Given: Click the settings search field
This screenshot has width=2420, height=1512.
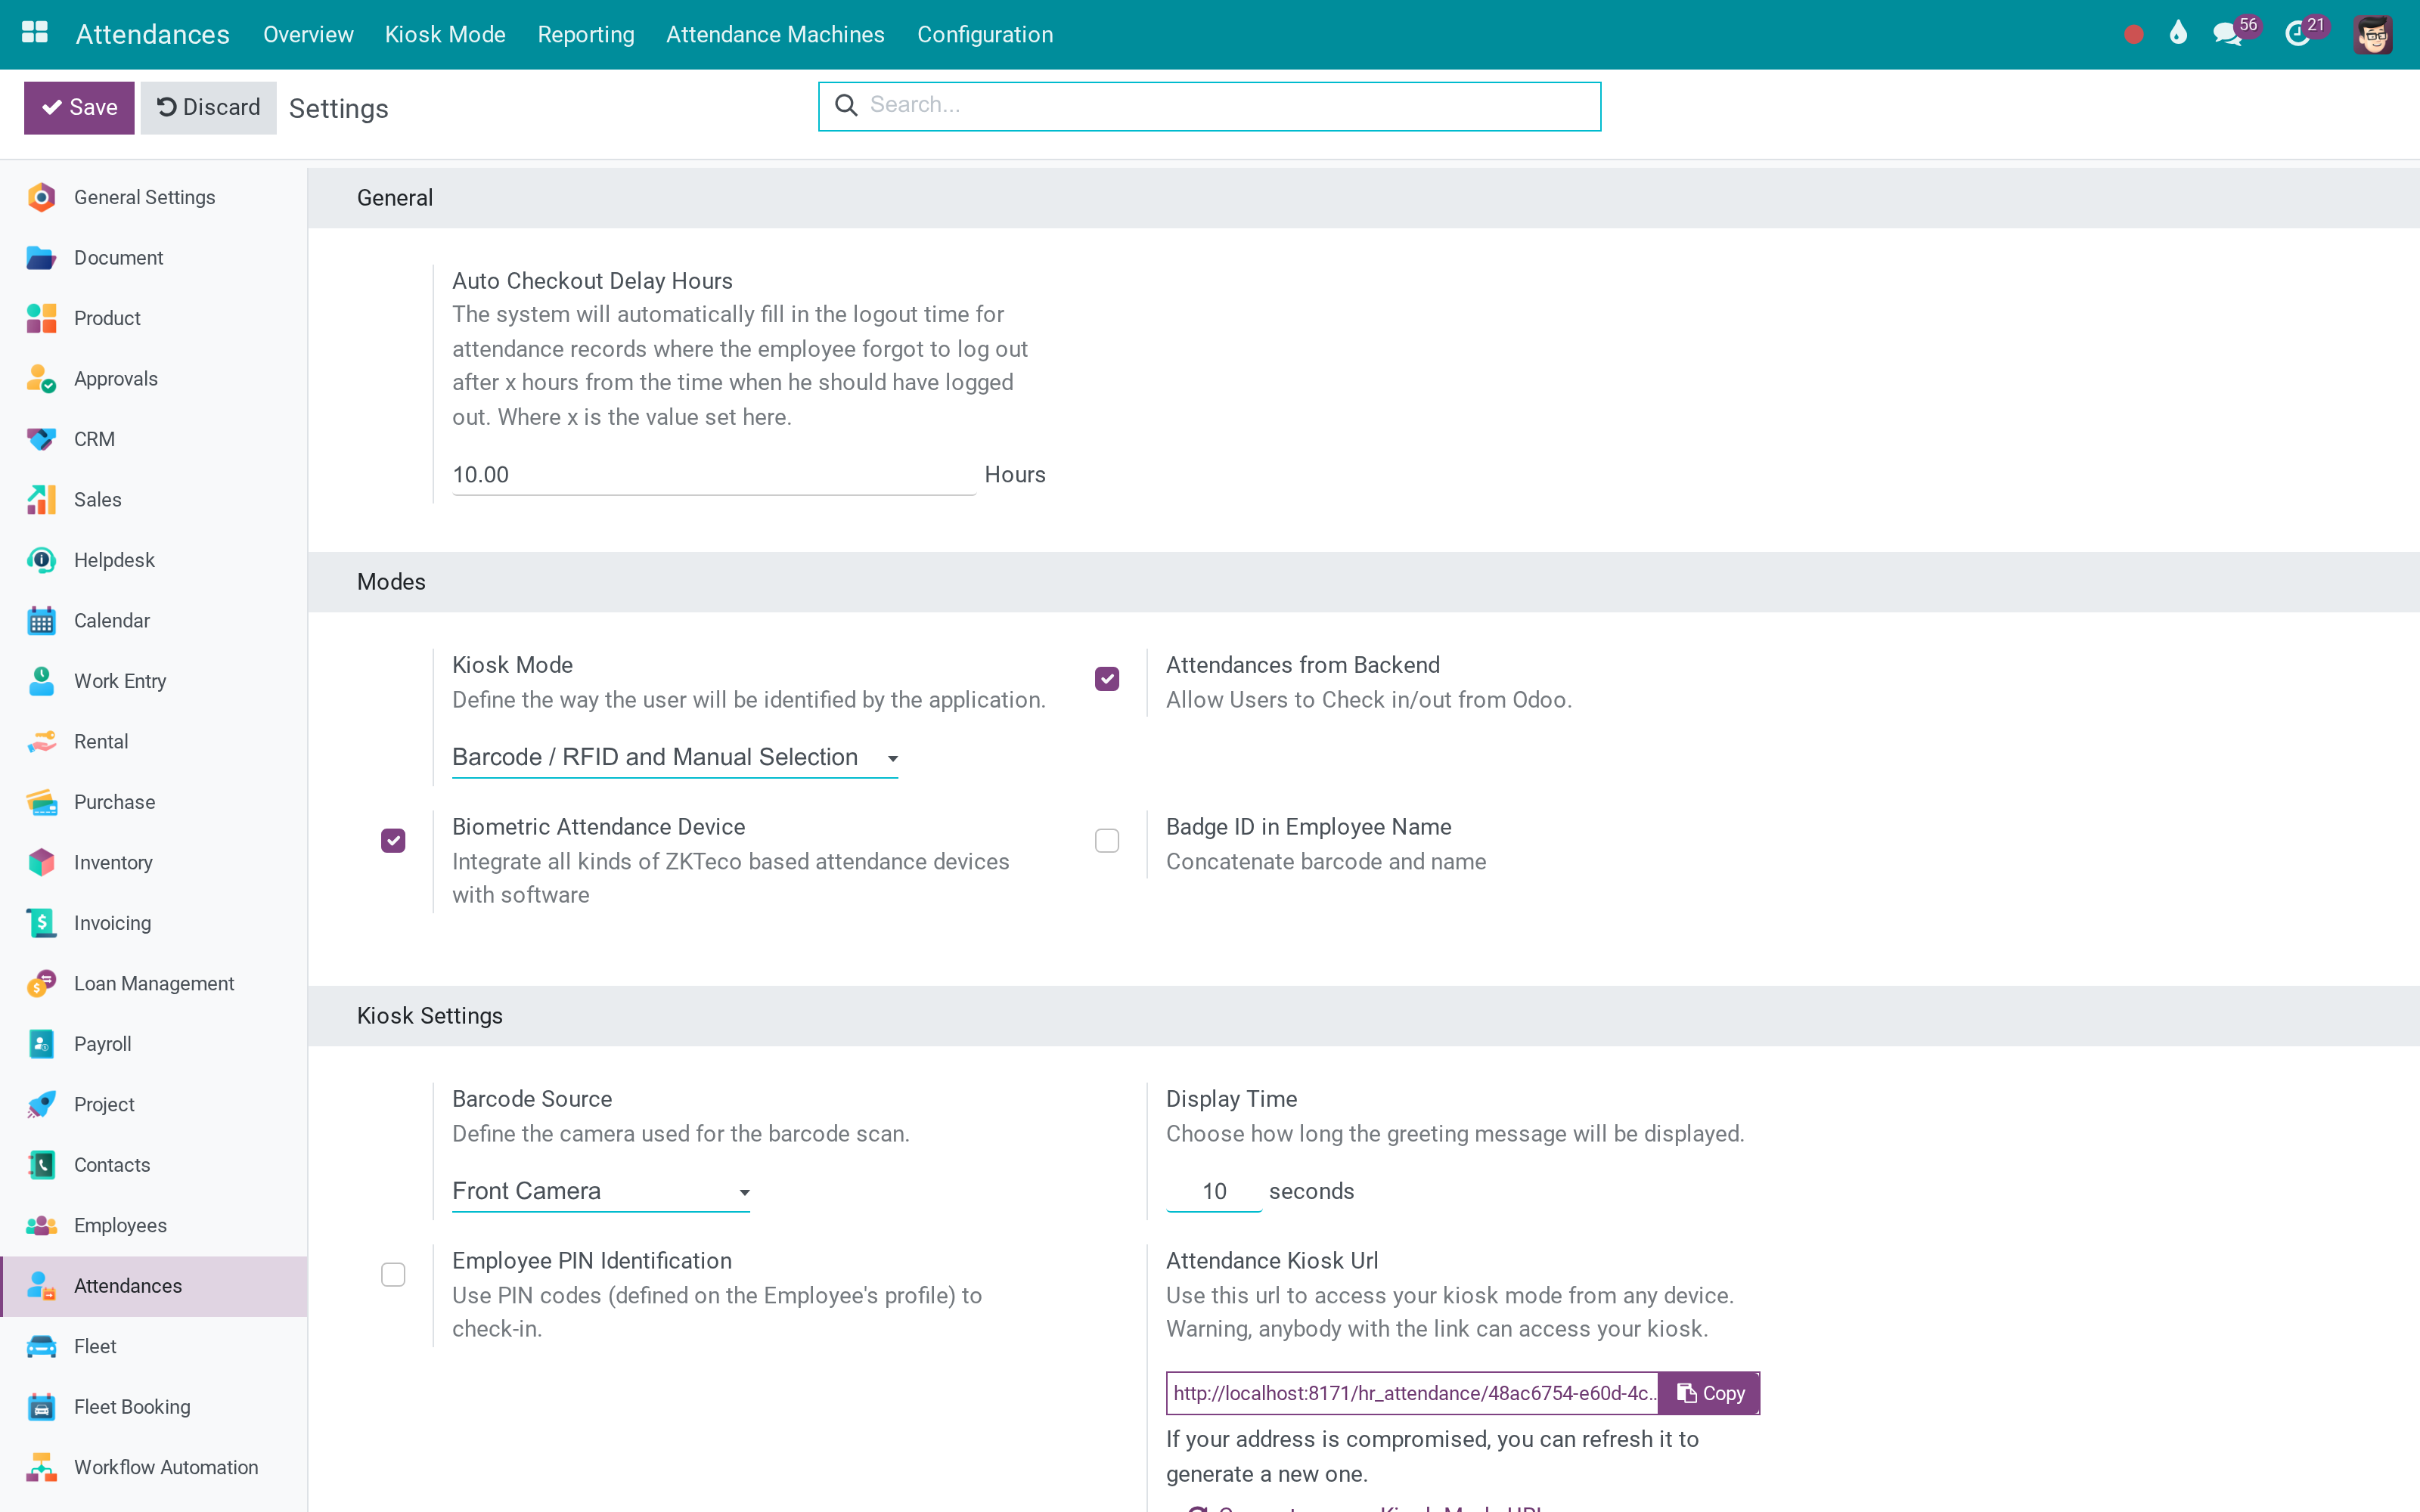Looking at the screenshot, I should point(1209,106).
